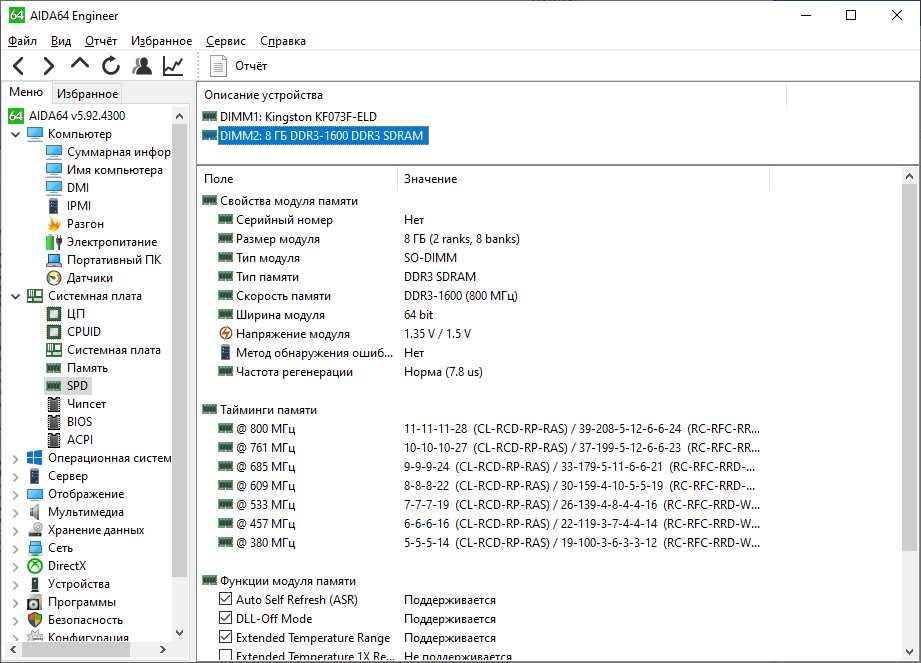Click the ЦП processor chip icon
Image resolution: width=921 pixels, height=663 pixels.
(54, 314)
